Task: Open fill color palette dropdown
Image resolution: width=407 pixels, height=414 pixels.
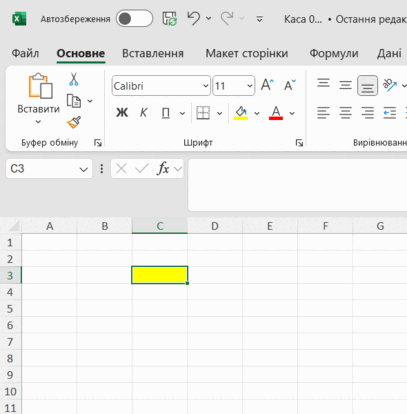Action: (257, 113)
